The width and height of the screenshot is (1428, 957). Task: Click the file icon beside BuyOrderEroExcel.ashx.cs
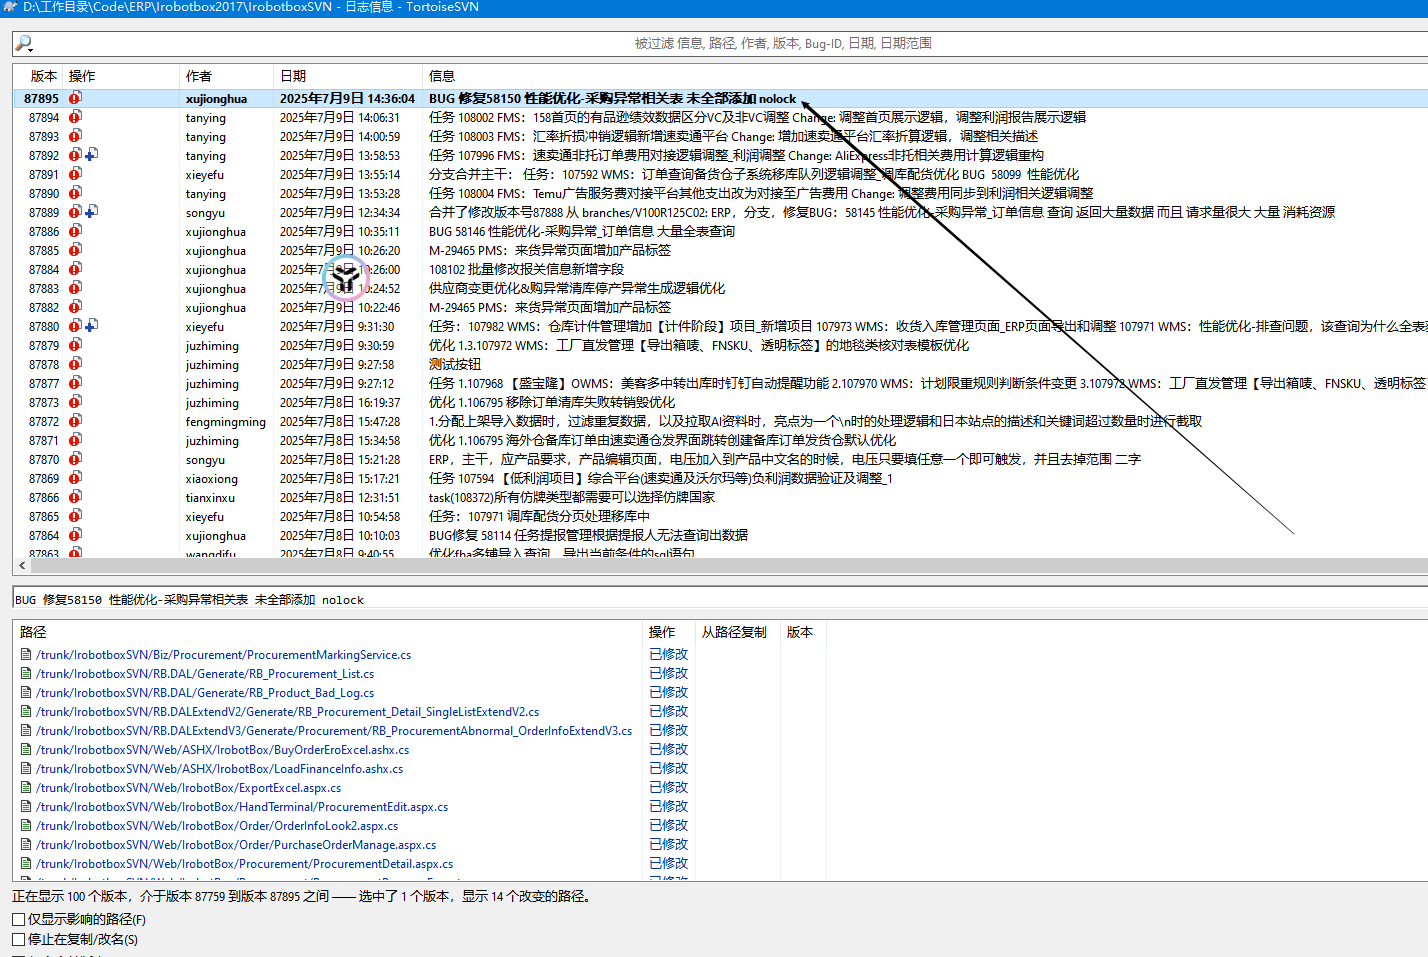point(26,750)
